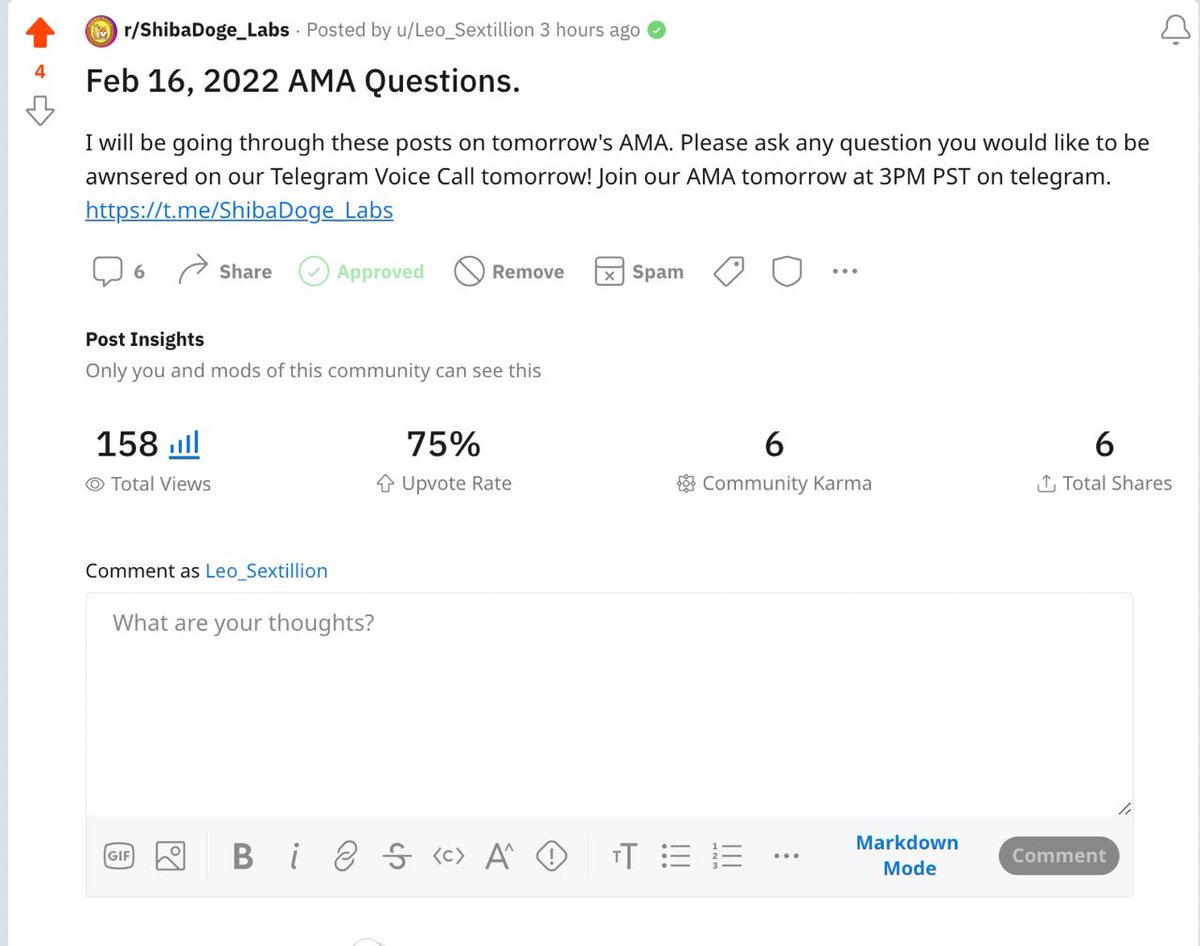Viewport: 1200px width, 946px height.
Task: Toggle bold formatting
Action: click(x=242, y=856)
